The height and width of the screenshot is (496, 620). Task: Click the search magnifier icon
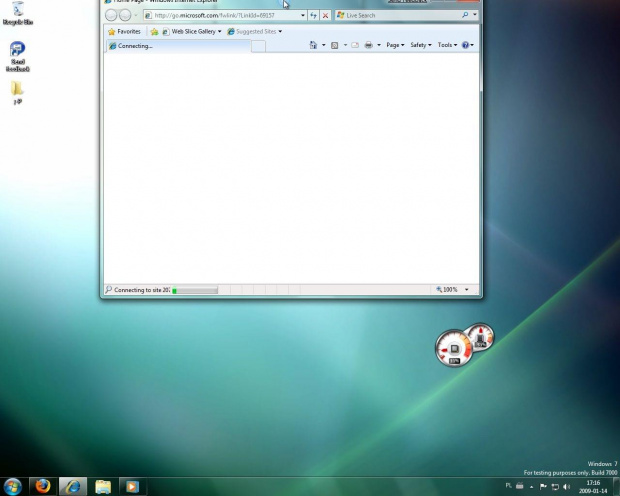coord(465,15)
